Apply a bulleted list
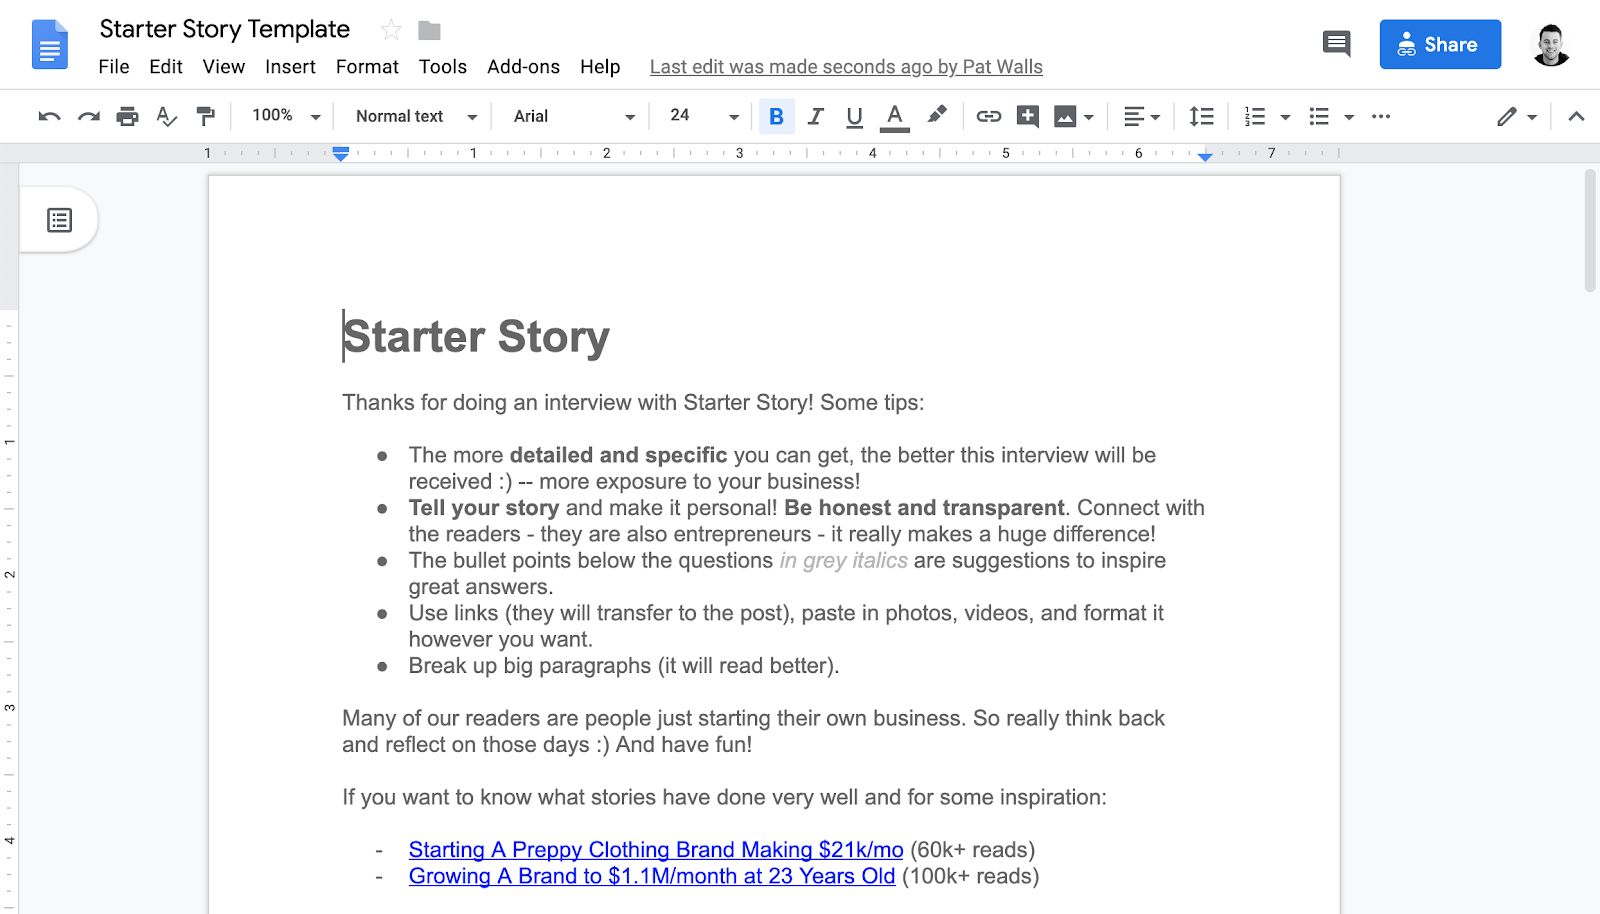The height and width of the screenshot is (914, 1600). point(1319,116)
